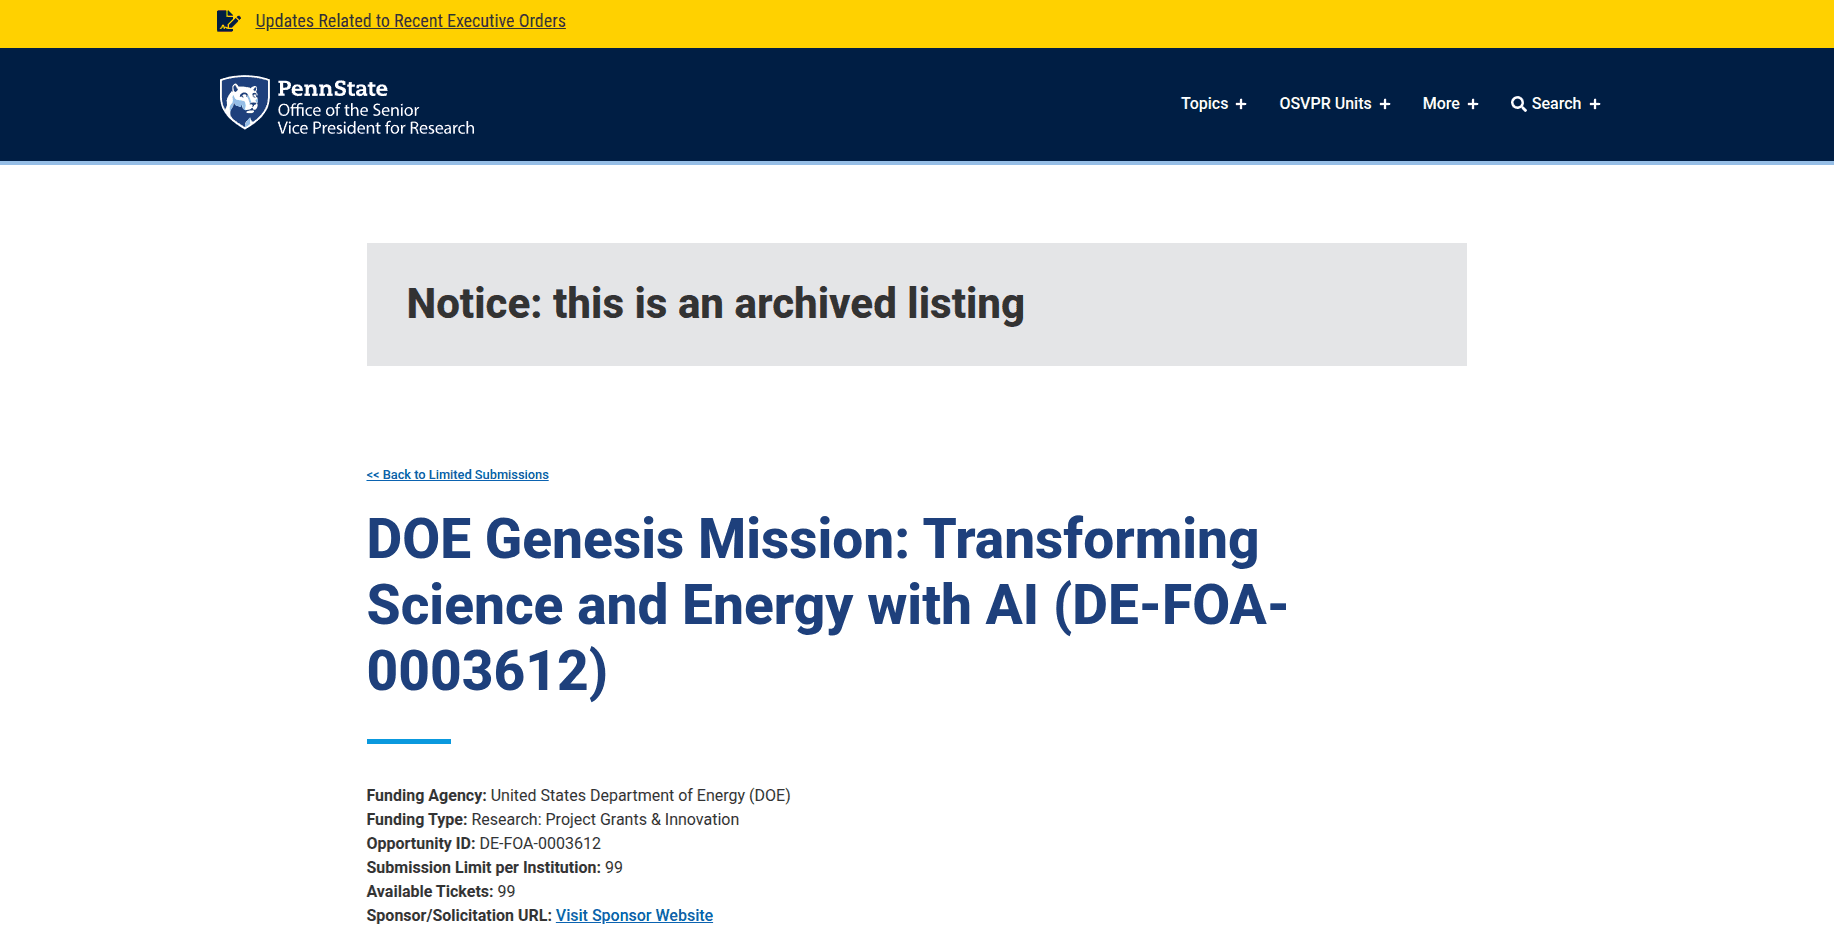Select the archived listing notice heading
The width and height of the screenshot is (1834, 927).
715,304
